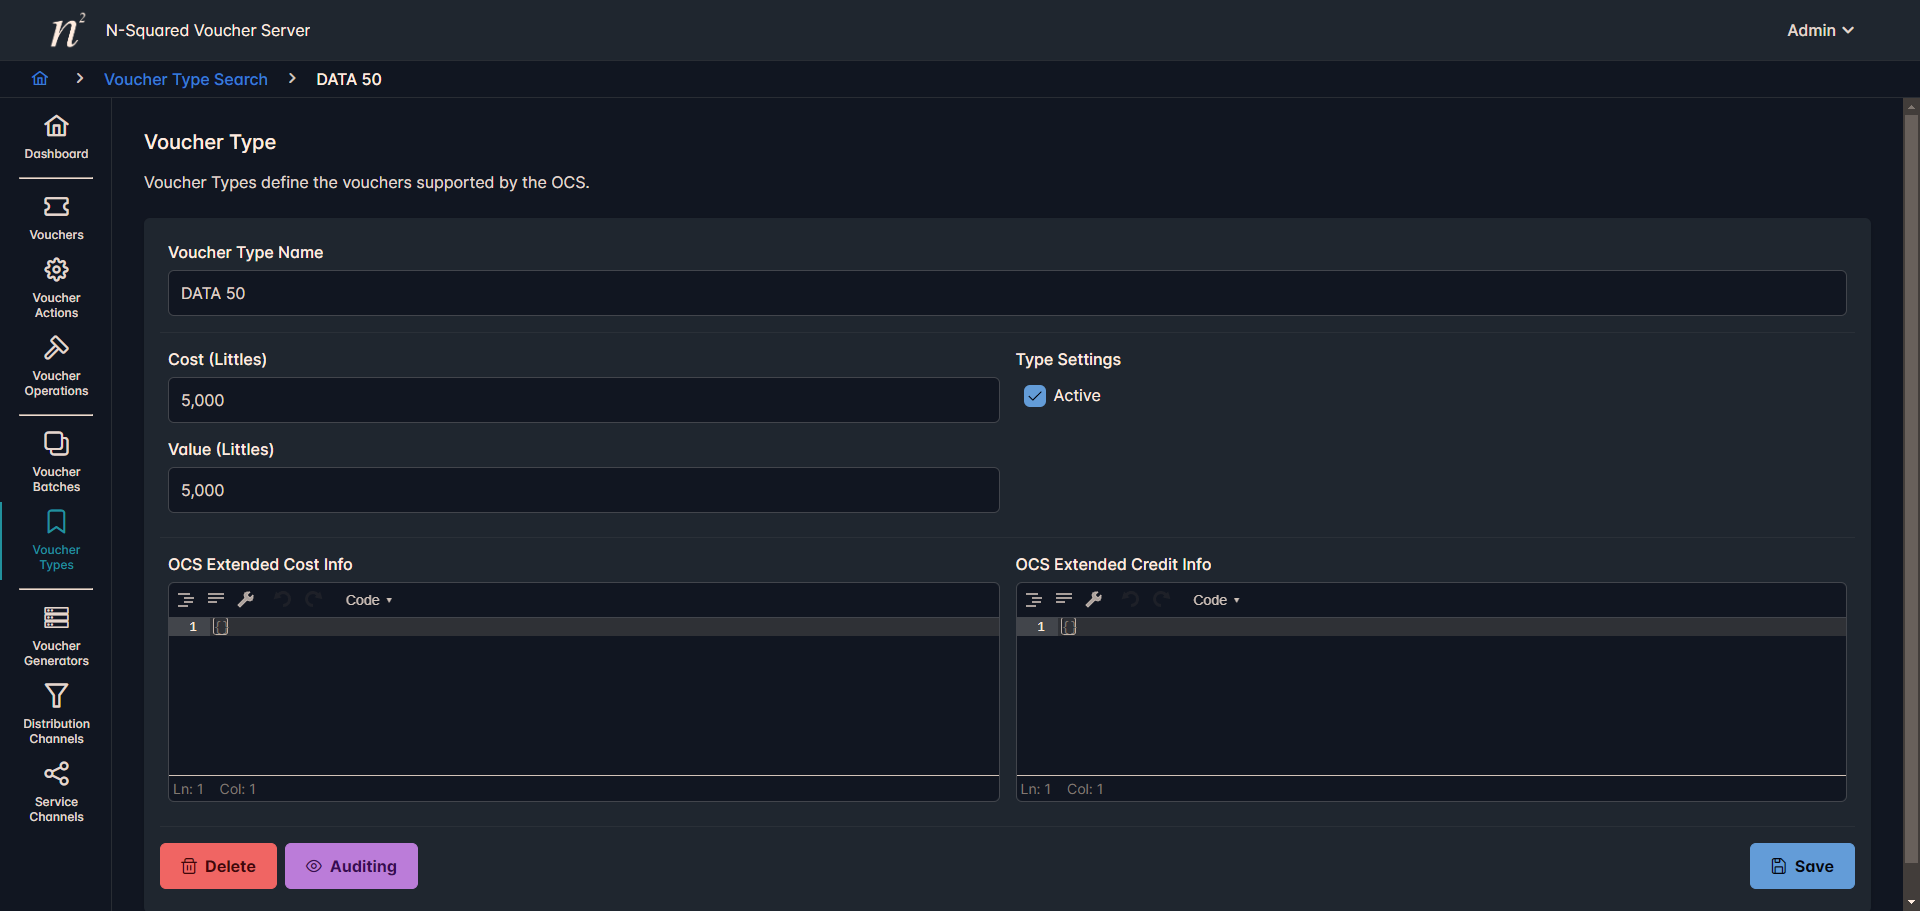Uncheck the Active checkbox
The image size is (1920, 911).
1035,396
